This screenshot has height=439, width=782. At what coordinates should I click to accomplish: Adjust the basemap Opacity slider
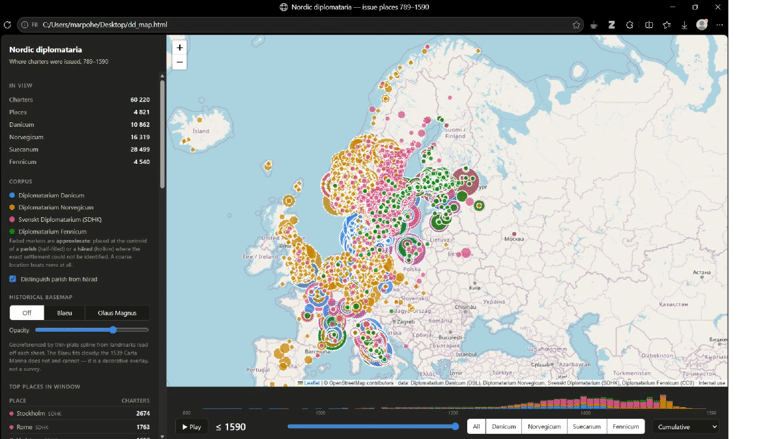(x=92, y=330)
